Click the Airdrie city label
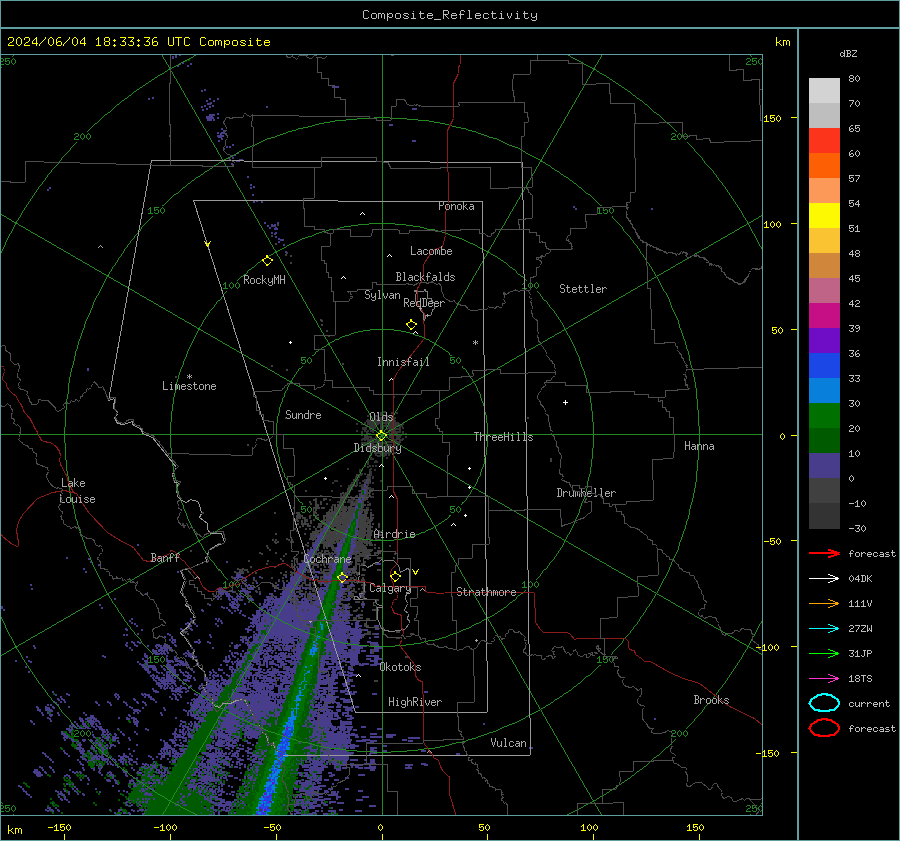The image size is (900, 841). point(394,534)
